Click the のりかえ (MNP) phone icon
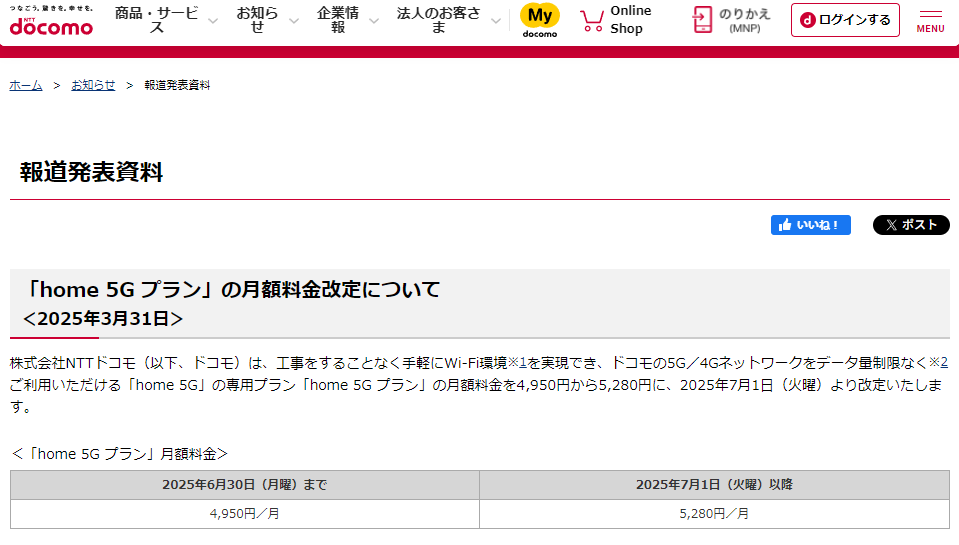959x545 pixels. pyautogui.click(x=702, y=20)
